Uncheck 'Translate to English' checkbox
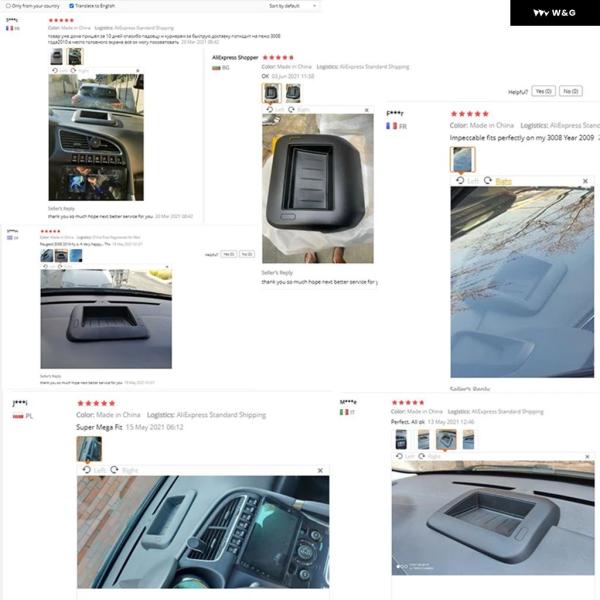600x600 pixels. 71,6
